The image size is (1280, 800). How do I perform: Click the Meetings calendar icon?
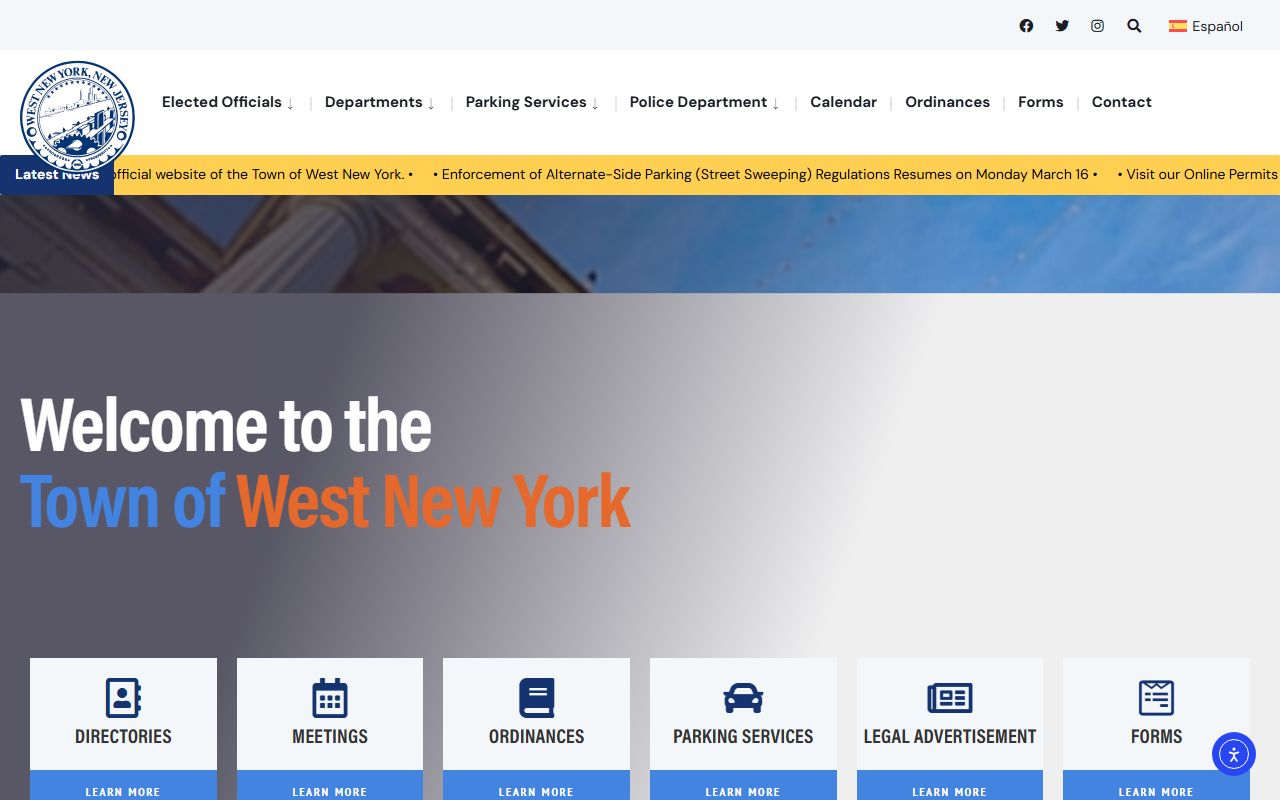330,698
